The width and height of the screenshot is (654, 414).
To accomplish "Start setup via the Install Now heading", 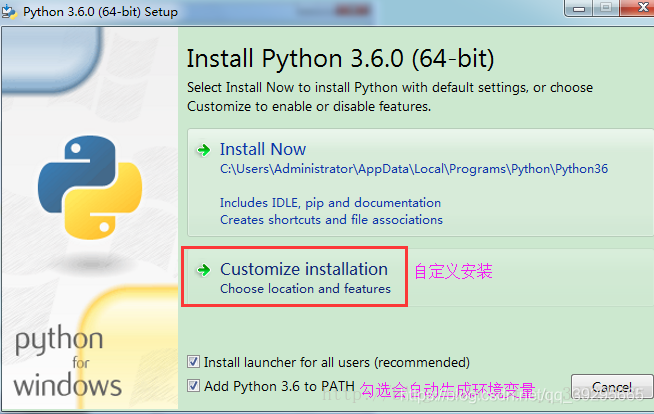I will tap(263, 149).
